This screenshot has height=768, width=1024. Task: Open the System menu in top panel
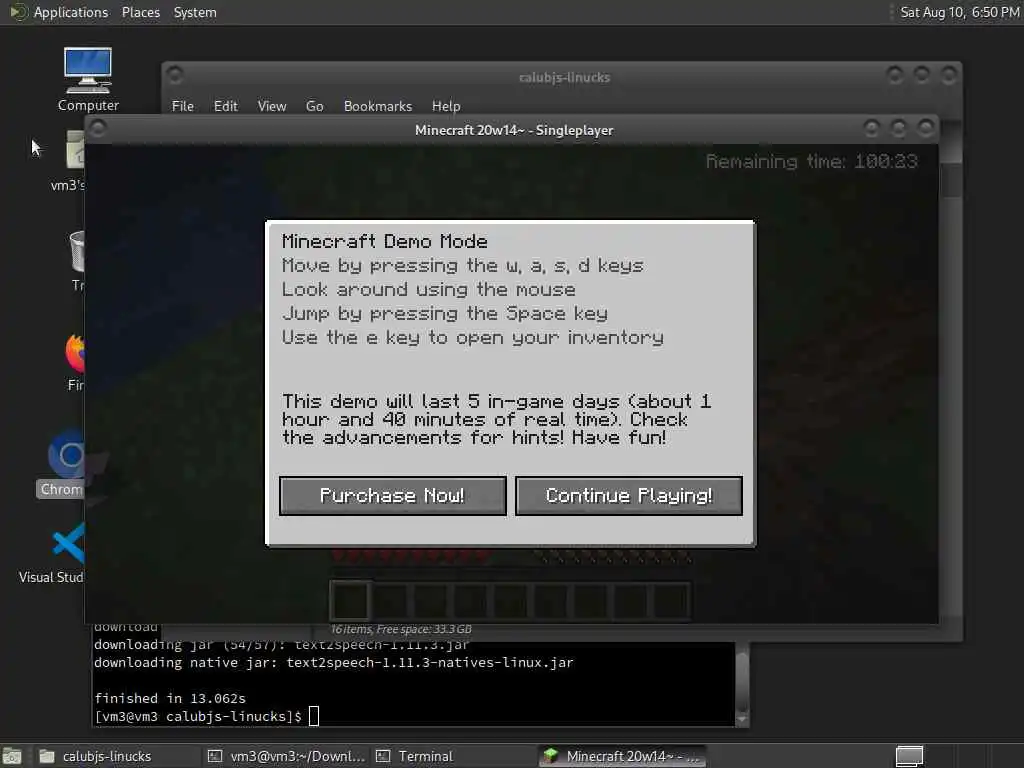tap(195, 12)
